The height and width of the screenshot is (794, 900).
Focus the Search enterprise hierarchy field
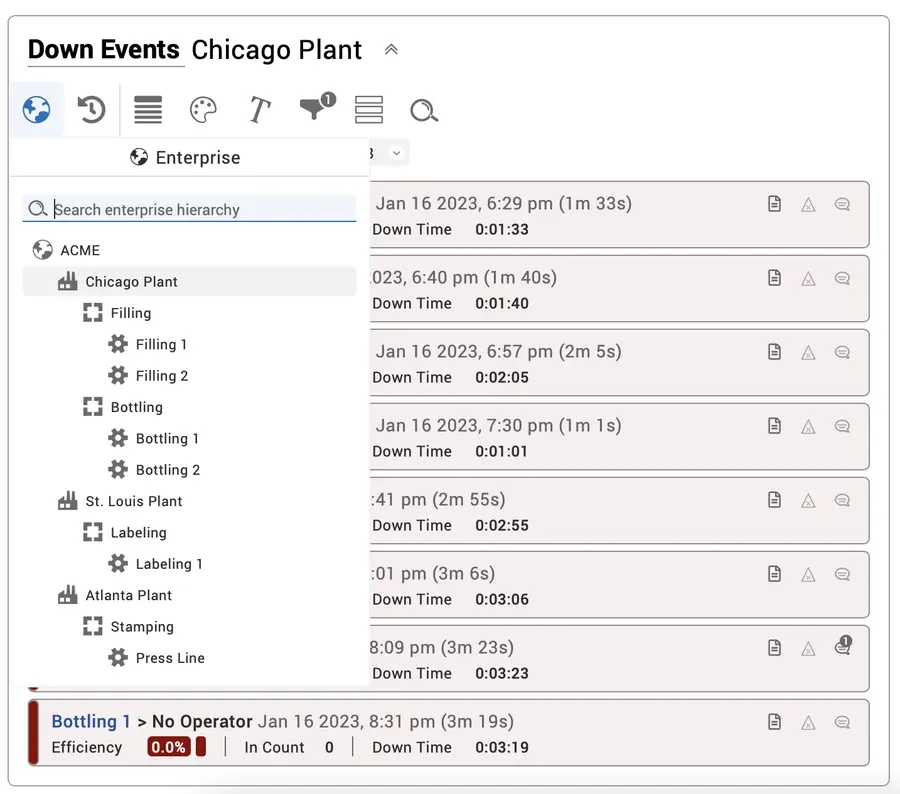189,209
